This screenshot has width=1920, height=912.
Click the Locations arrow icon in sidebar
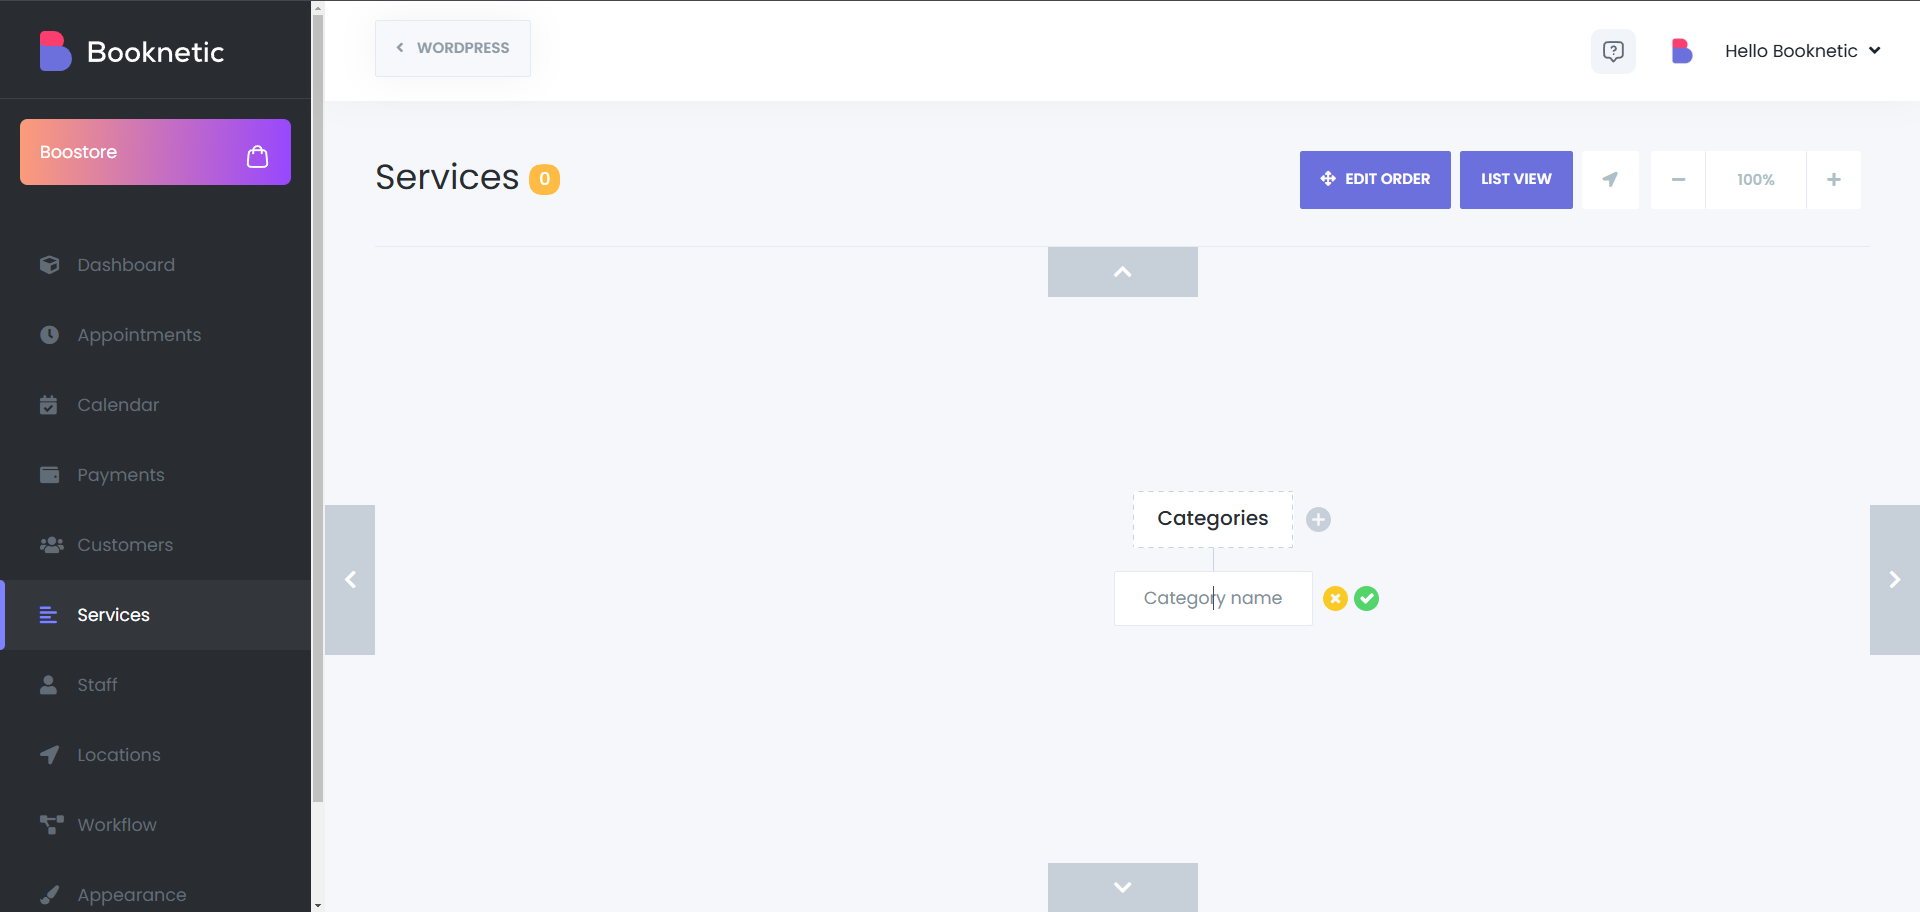49,755
